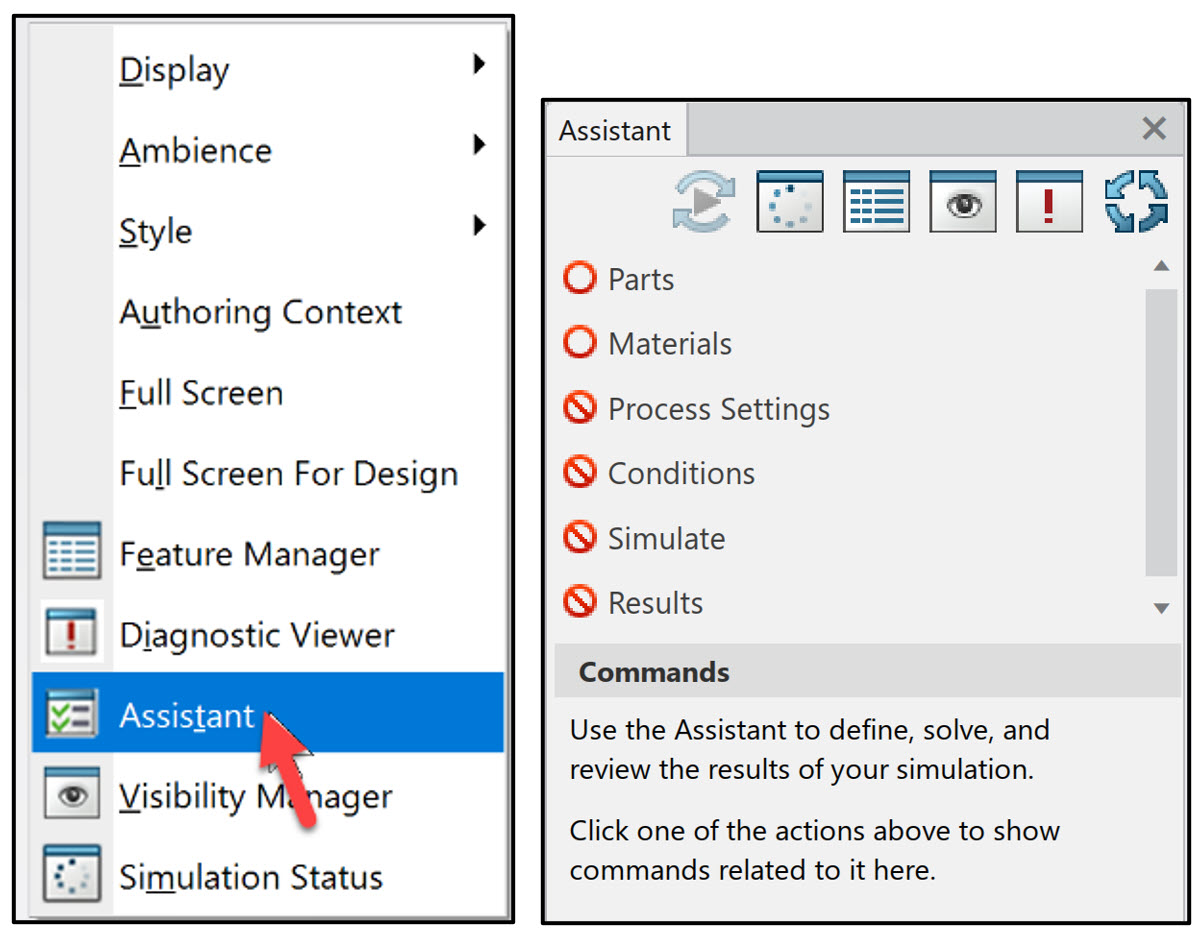Click the Assistant checklist icon in the menu

[x=72, y=714]
